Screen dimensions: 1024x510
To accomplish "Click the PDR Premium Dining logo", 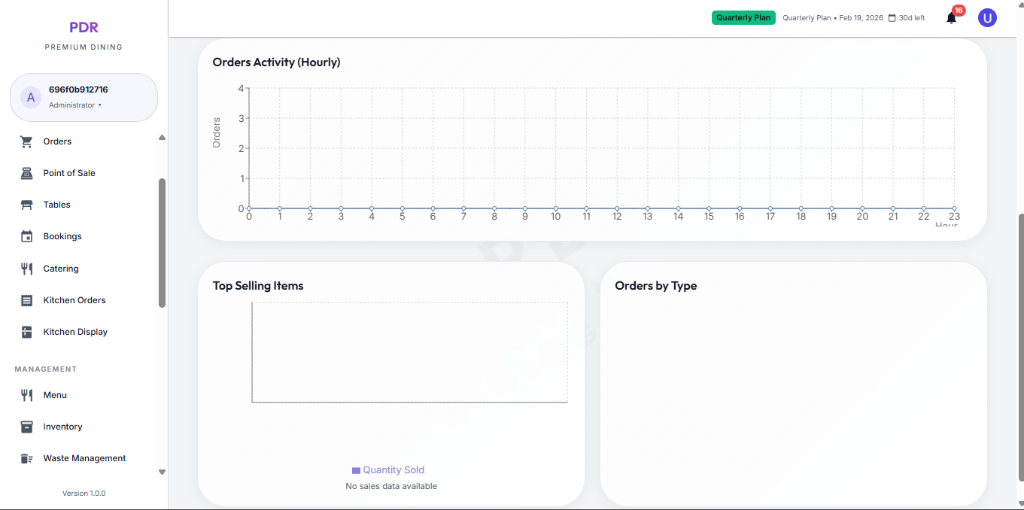I will point(83,34).
